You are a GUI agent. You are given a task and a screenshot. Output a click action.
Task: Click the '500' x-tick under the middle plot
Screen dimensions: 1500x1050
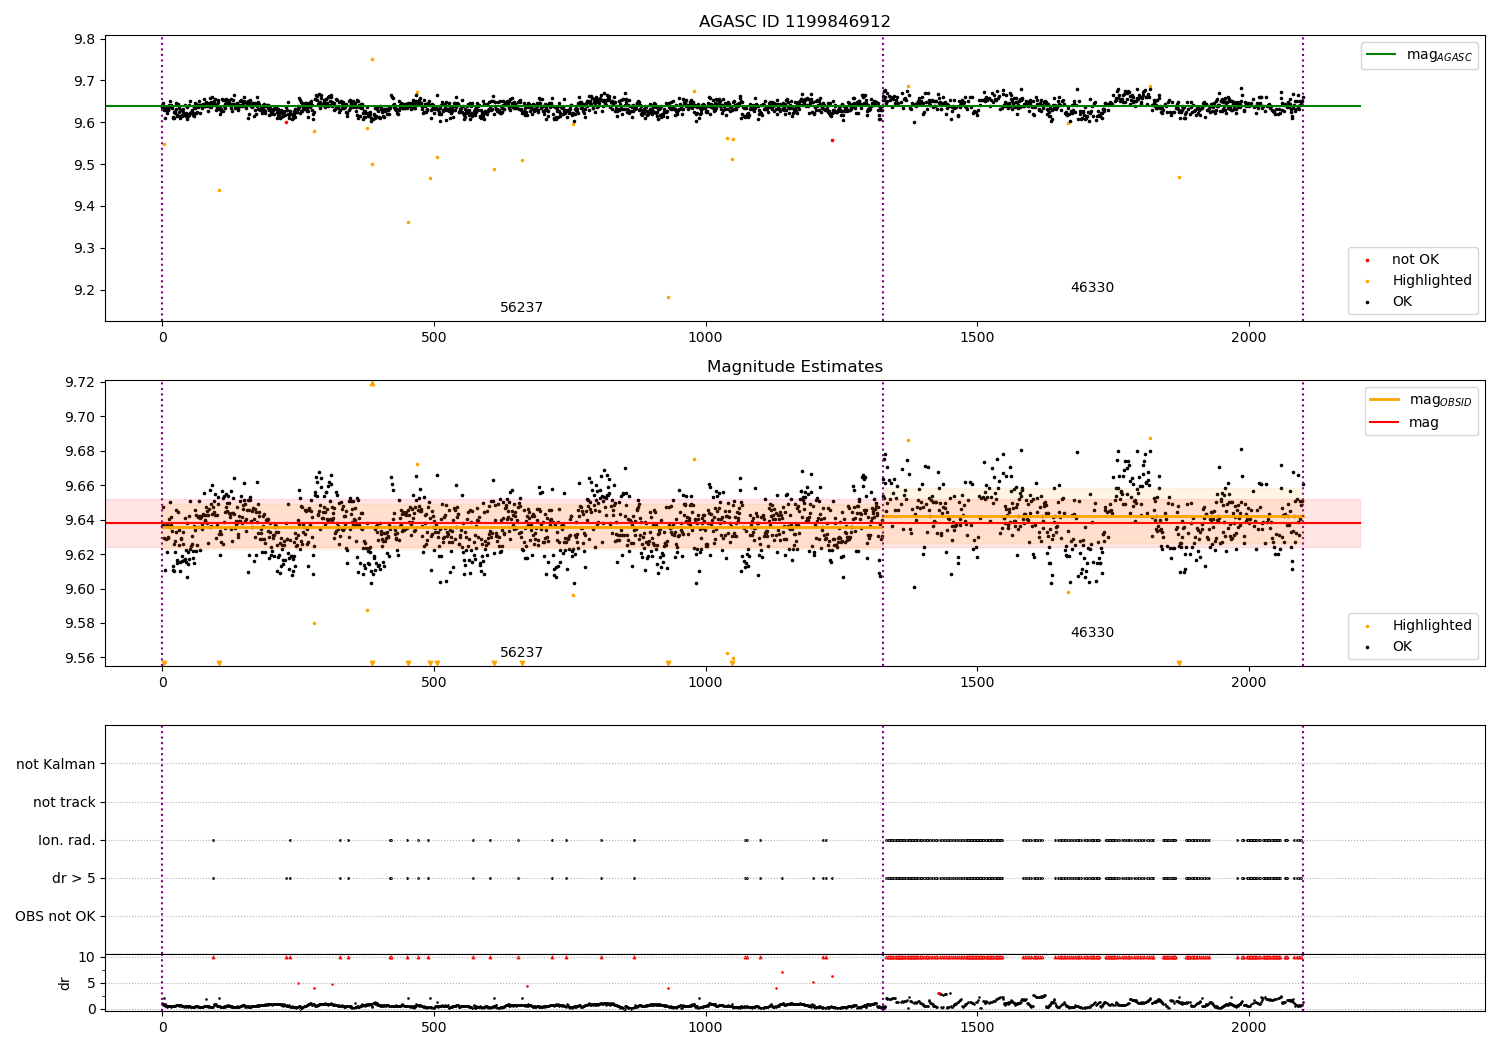434,683
